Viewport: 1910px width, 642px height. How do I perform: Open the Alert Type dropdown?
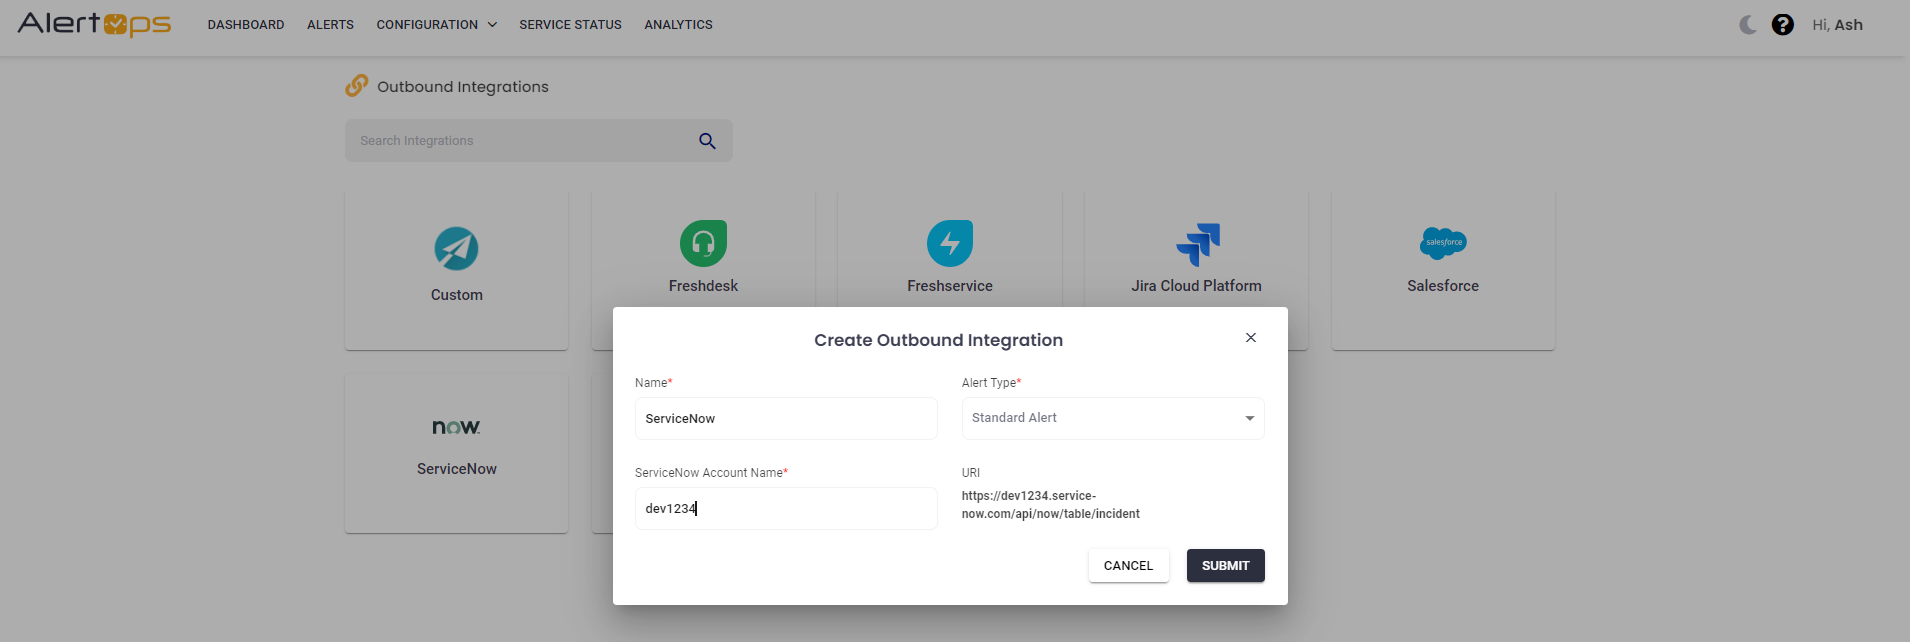click(x=1113, y=418)
